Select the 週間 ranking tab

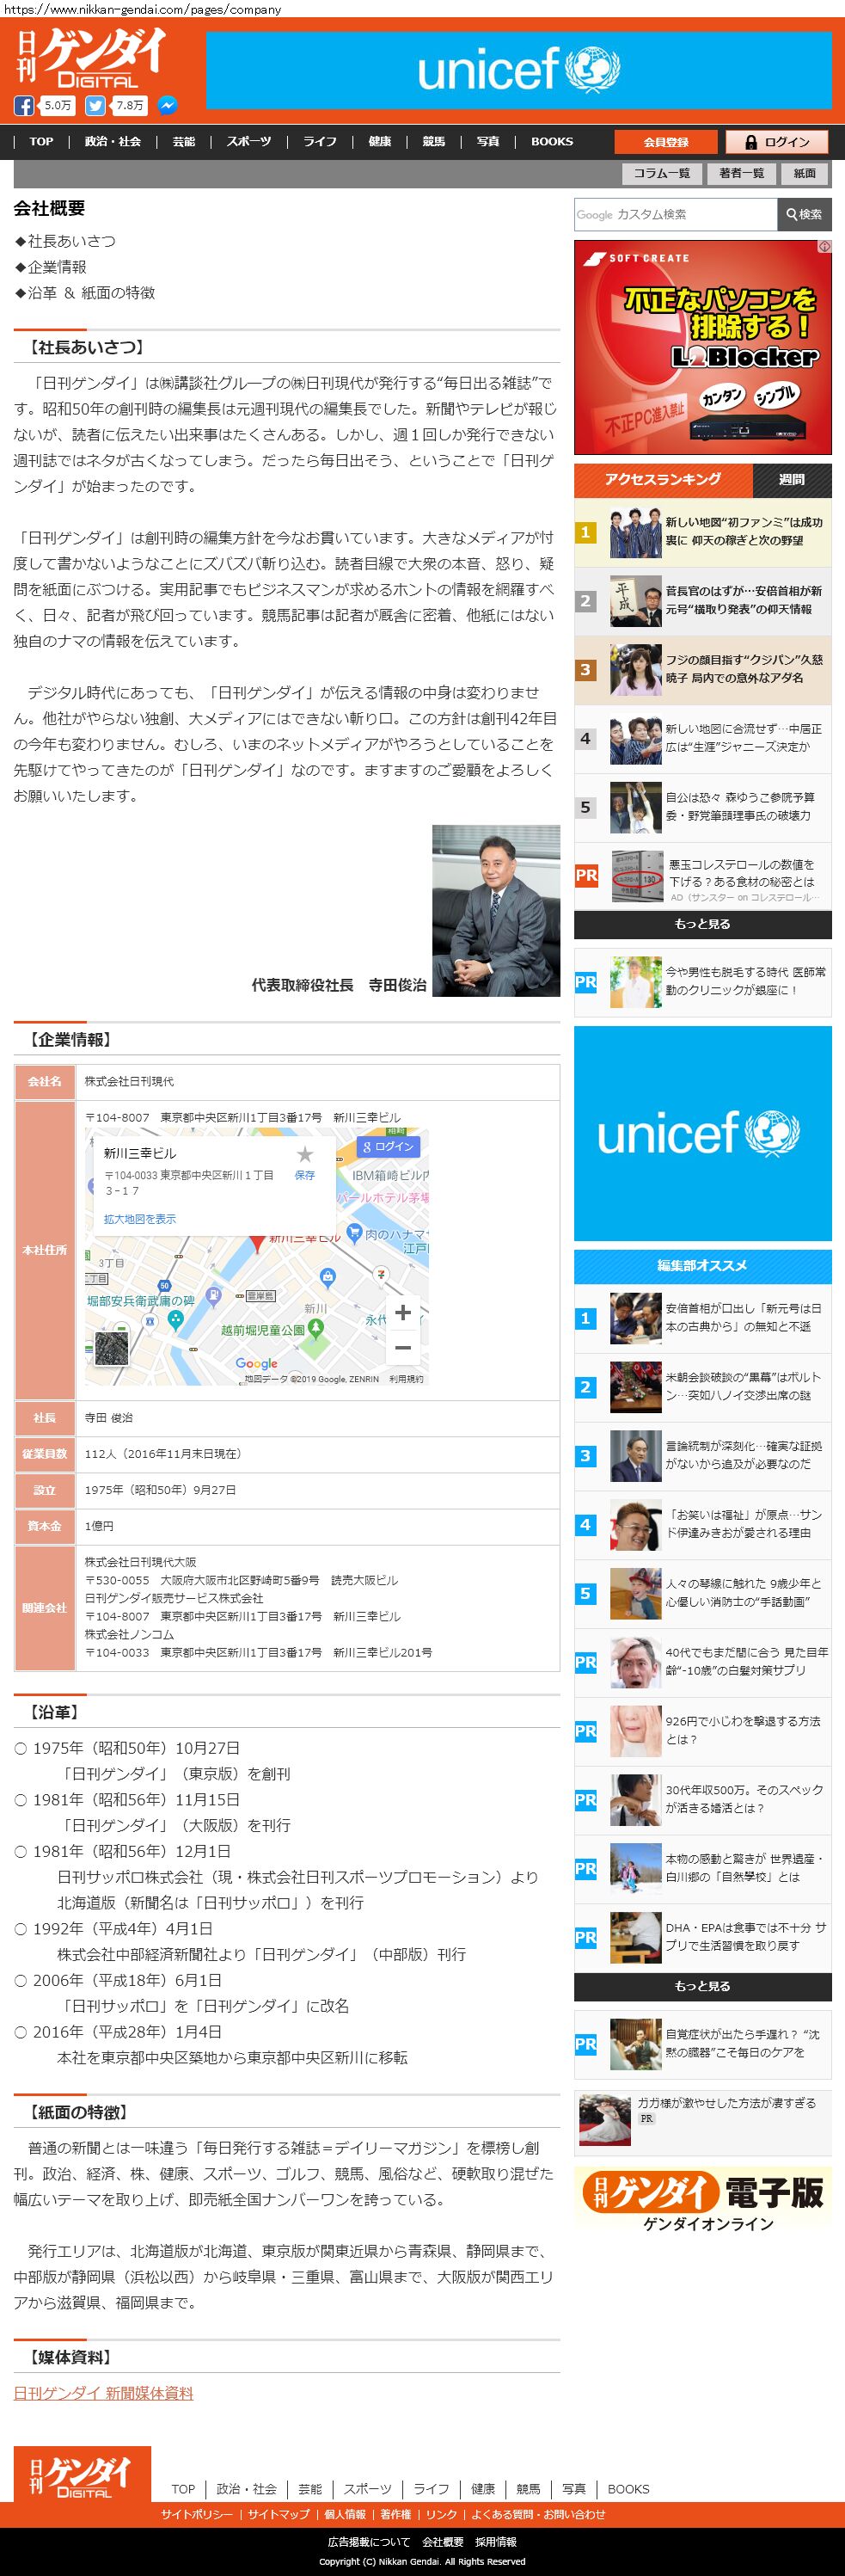792,480
